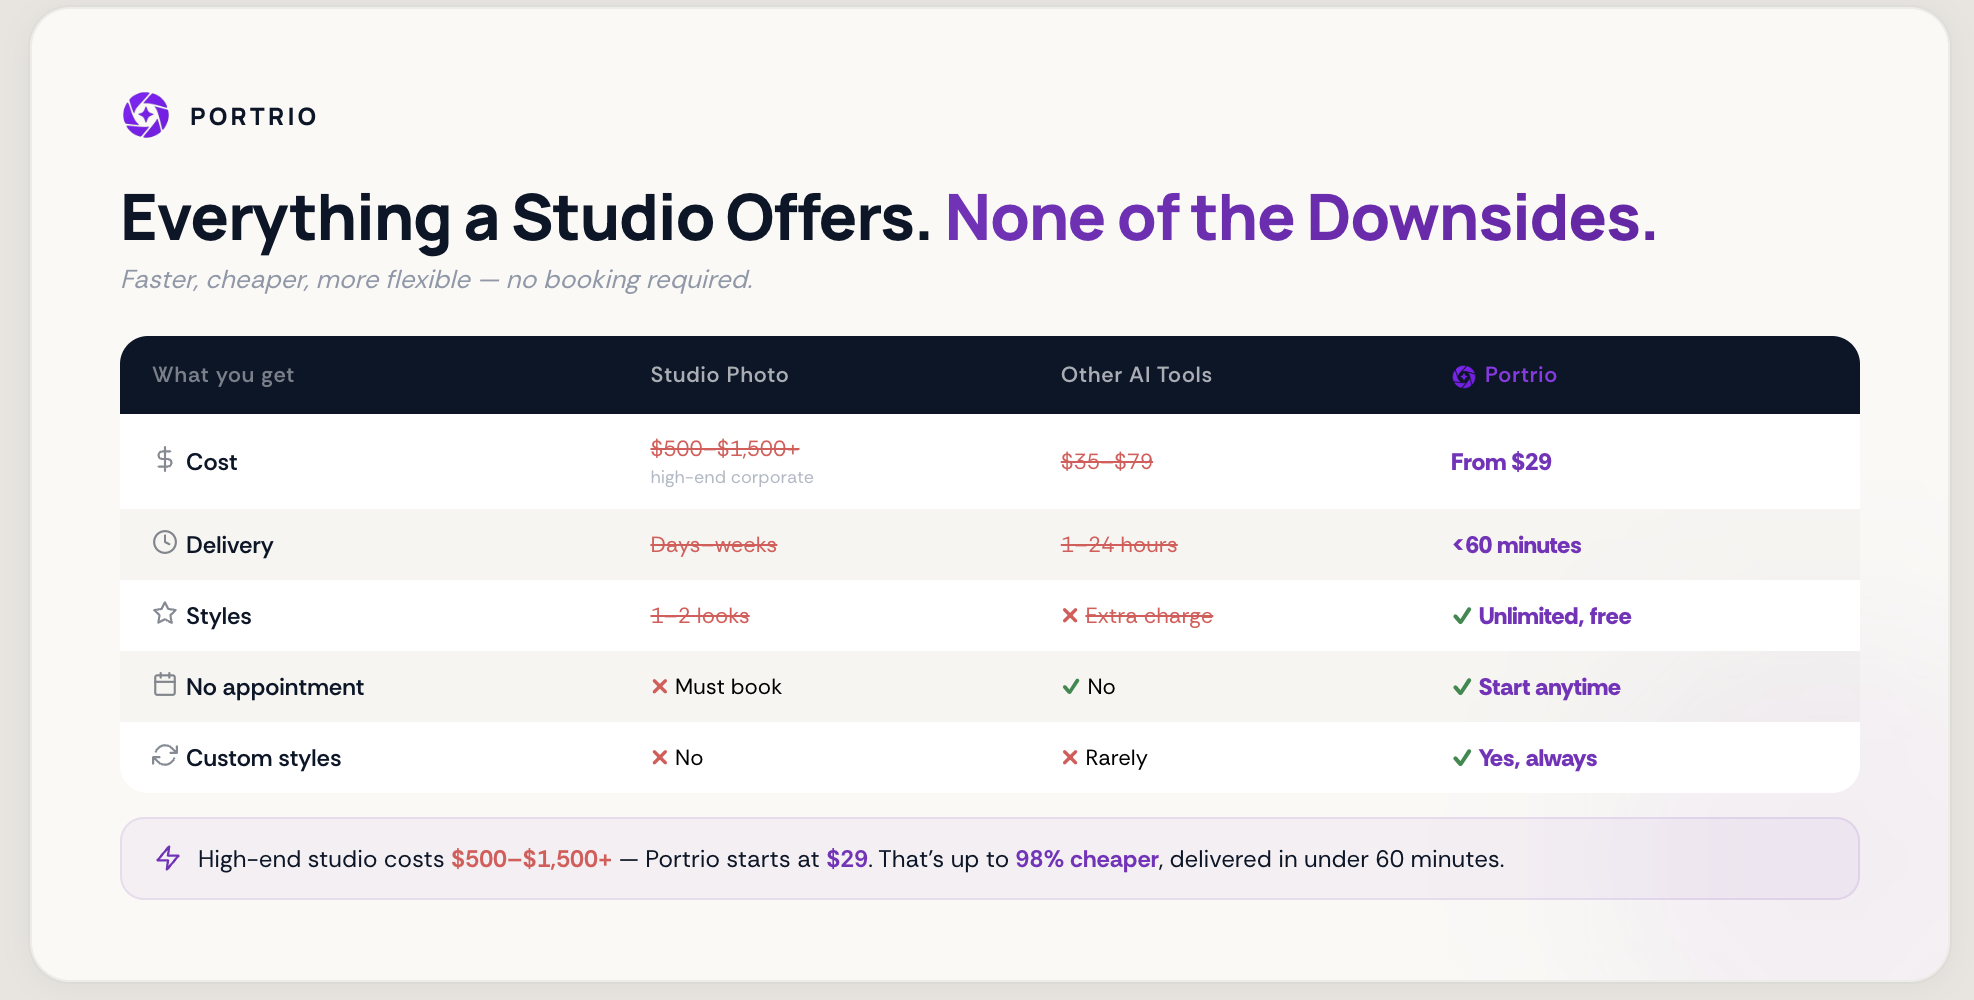Click the 'high-end corporate' note

click(732, 477)
